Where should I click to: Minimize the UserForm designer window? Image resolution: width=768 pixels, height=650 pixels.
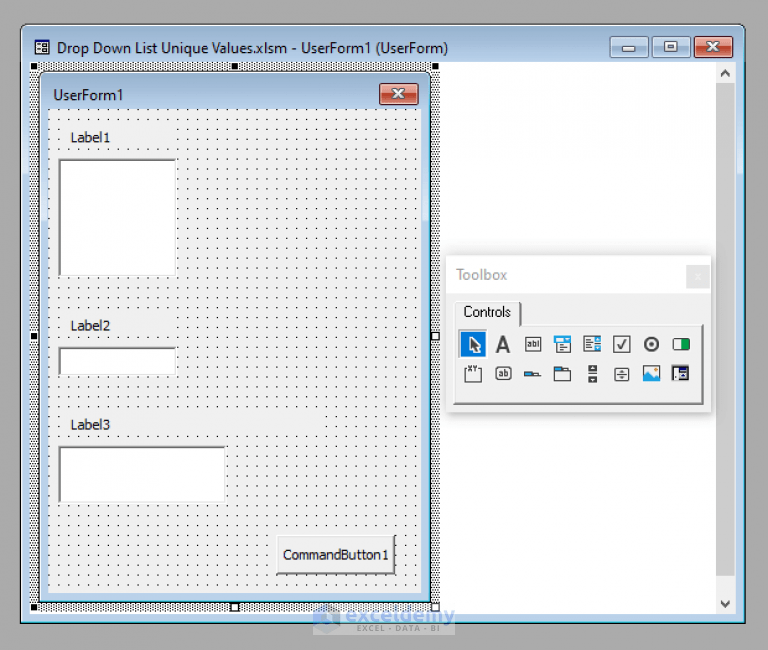coord(629,48)
